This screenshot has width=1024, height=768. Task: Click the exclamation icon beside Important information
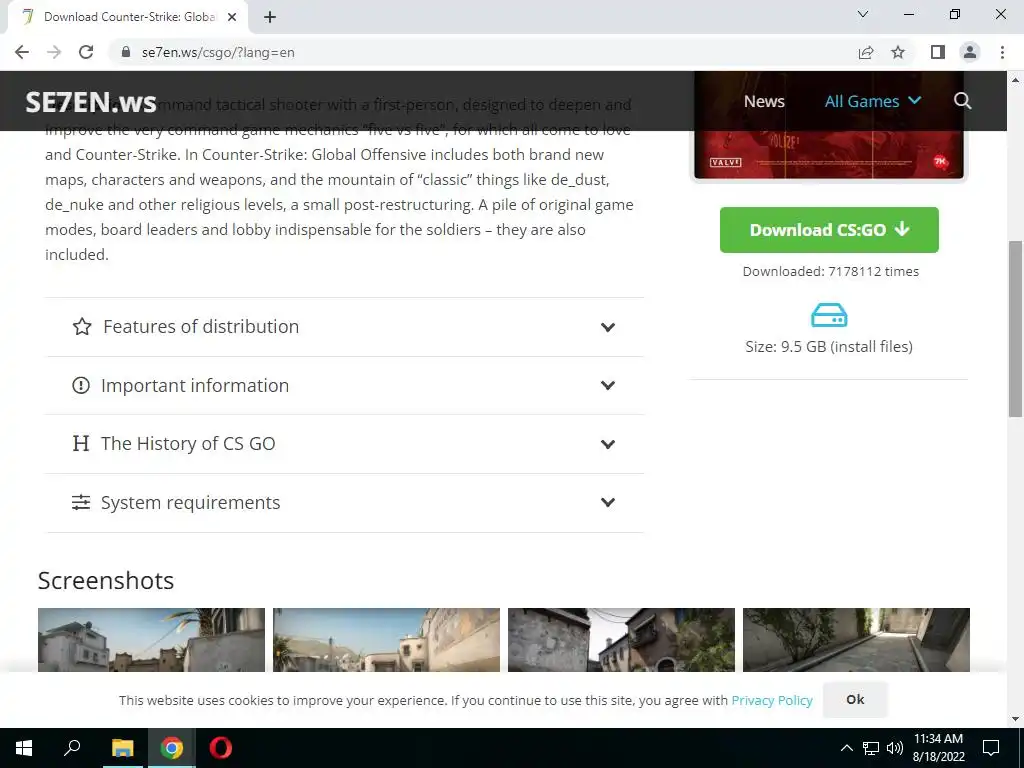tap(80, 385)
